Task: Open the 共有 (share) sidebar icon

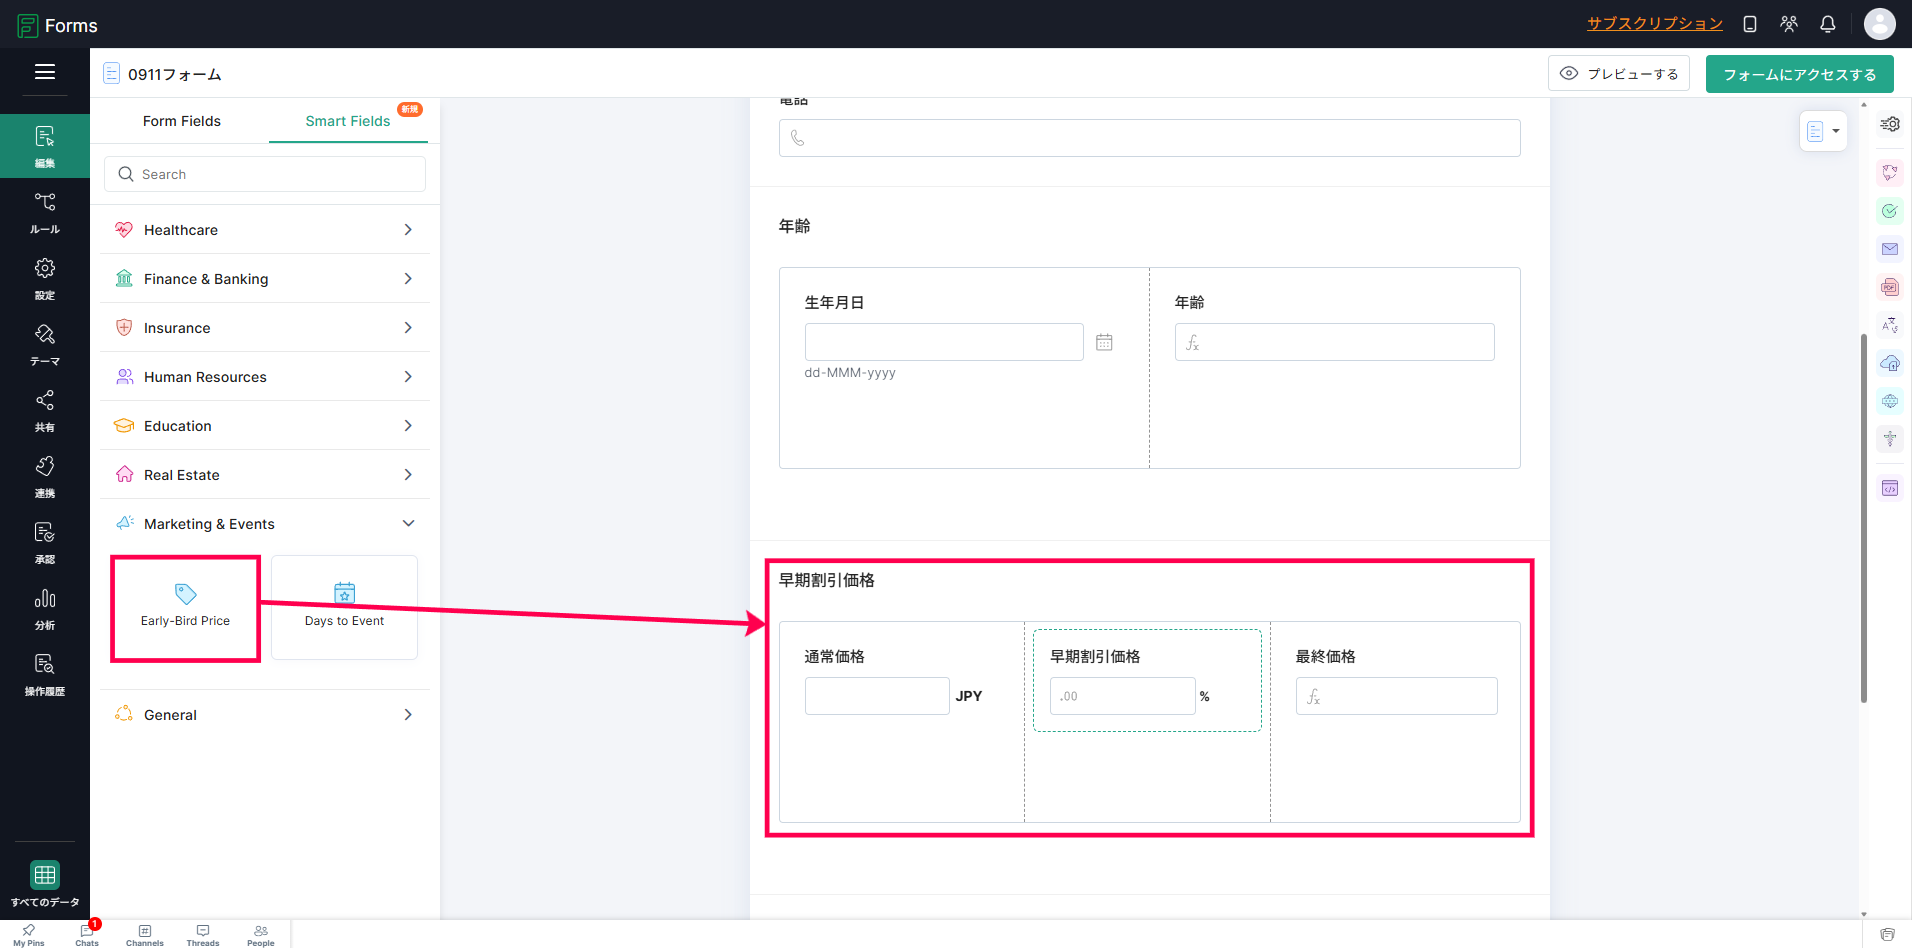Action: (x=45, y=410)
